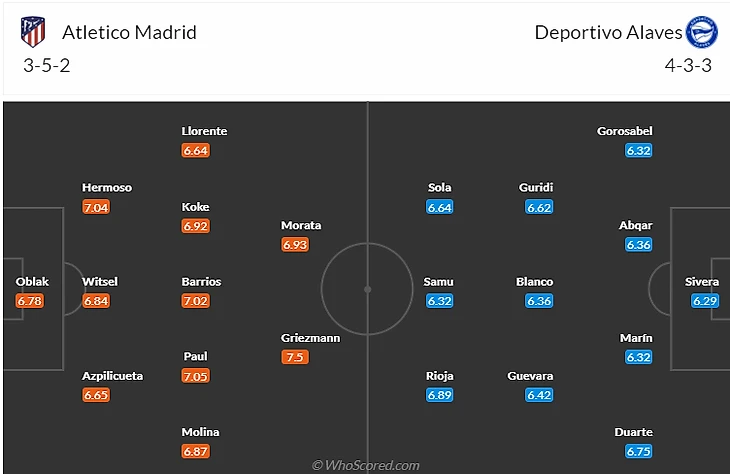The height and width of the screenshot is (474, 730).
Task: Select Sivera's 6.29 rating badge
Action: (704, 300)
